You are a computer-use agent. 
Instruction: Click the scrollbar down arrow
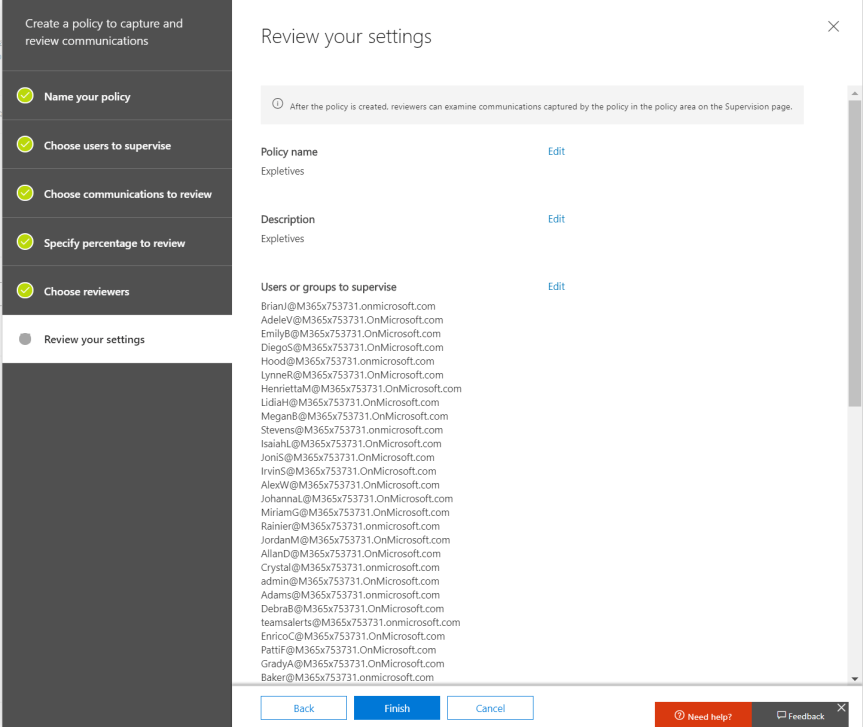click(854, 678)
